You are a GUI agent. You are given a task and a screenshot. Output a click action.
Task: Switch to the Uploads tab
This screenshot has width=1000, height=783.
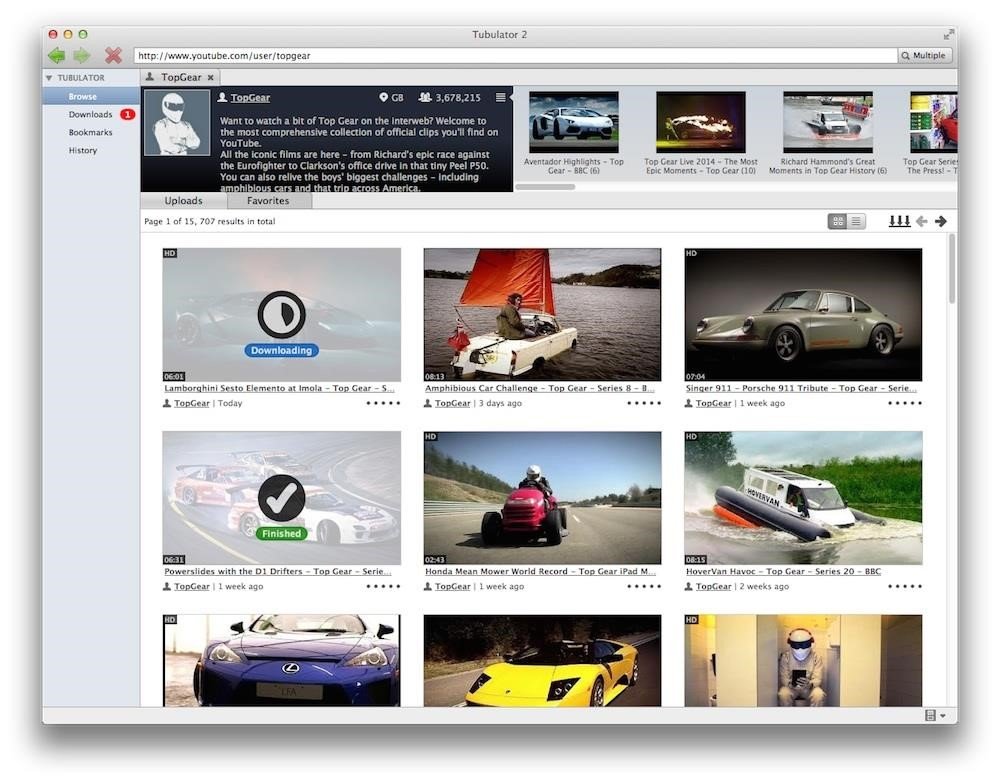184,200
